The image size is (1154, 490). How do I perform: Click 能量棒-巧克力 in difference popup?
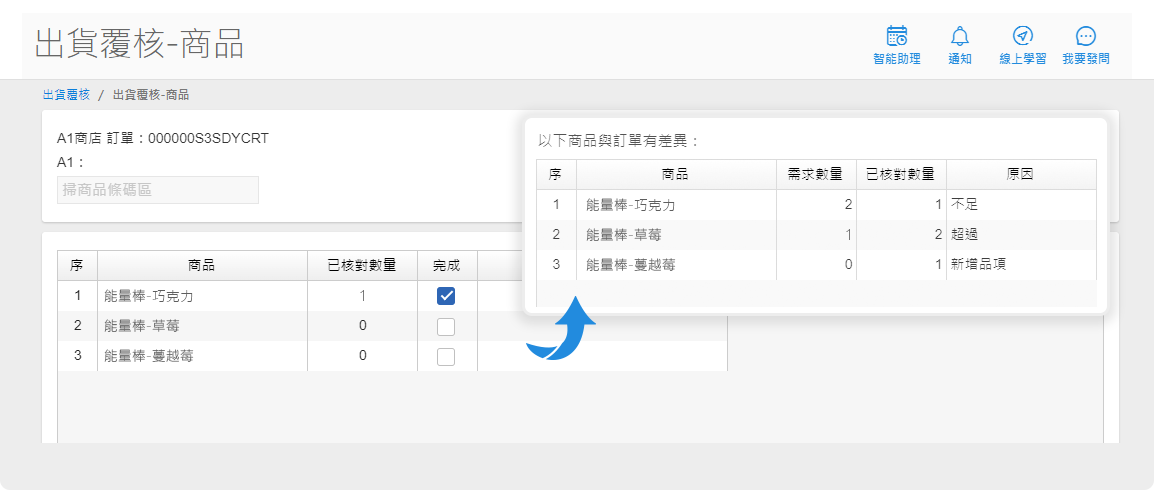point(631,205)
